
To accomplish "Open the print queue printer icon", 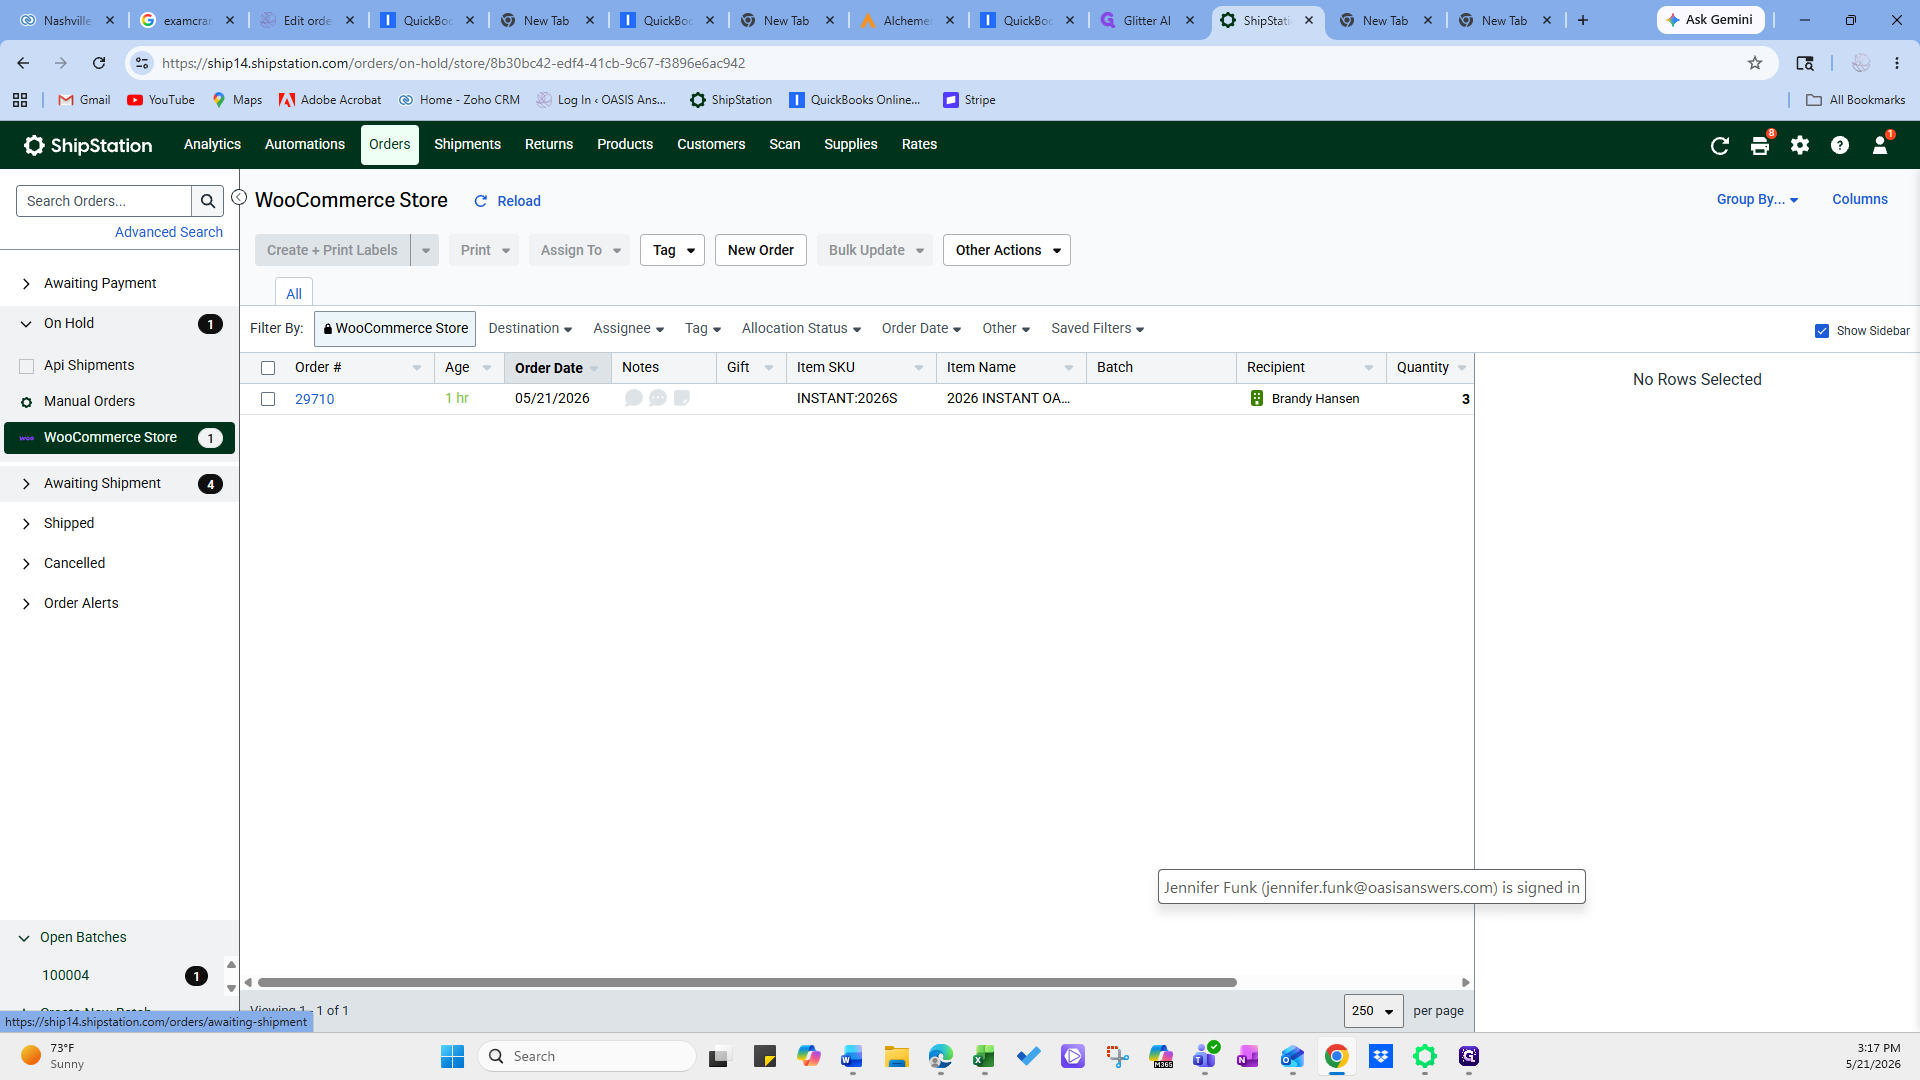I will (x=1760, y=146).
